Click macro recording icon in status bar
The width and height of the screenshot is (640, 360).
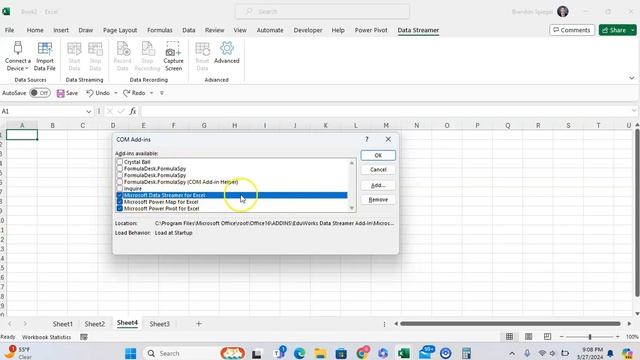pos(84,337)
